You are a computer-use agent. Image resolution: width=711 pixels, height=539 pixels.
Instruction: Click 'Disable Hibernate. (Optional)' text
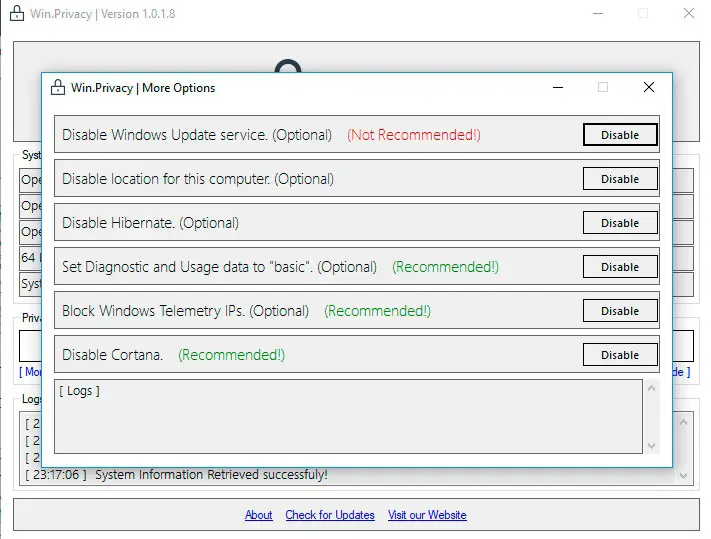151,223
